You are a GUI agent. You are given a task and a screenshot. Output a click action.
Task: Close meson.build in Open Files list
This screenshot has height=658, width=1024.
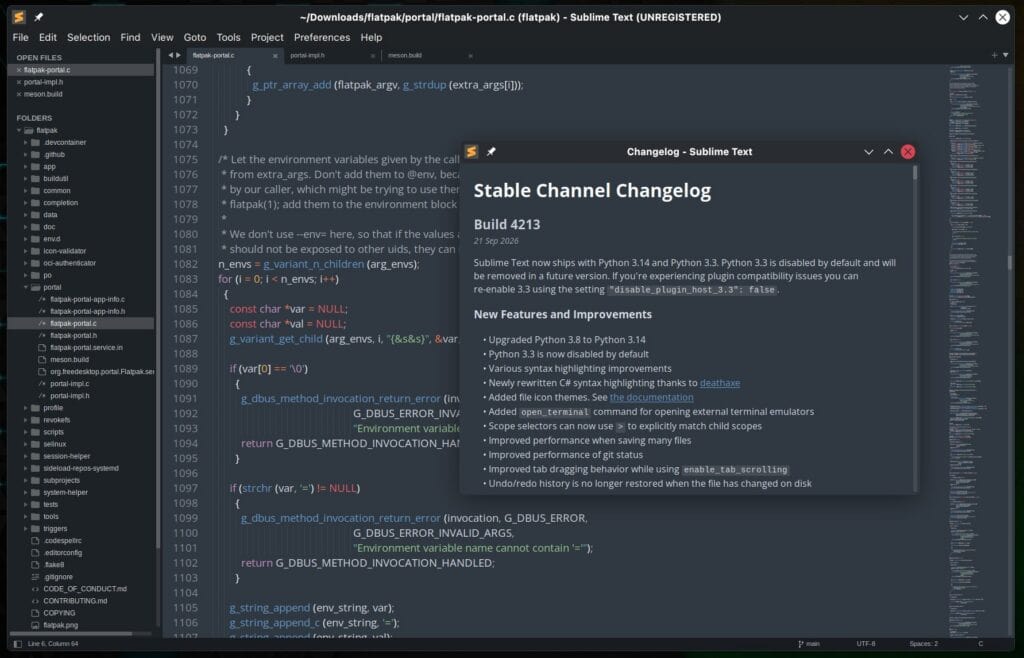[x=19, y=94]
